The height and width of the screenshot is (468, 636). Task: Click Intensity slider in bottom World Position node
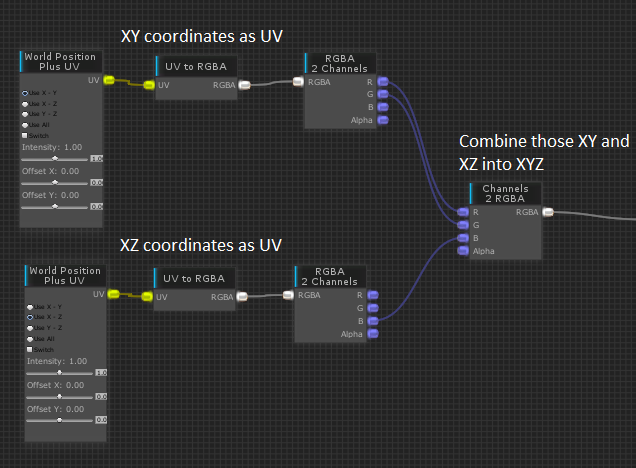(60, 372)
